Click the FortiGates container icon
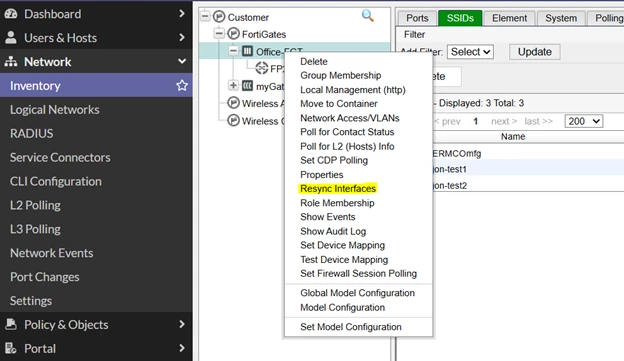624x361 pixels. (x=233, y=33)
